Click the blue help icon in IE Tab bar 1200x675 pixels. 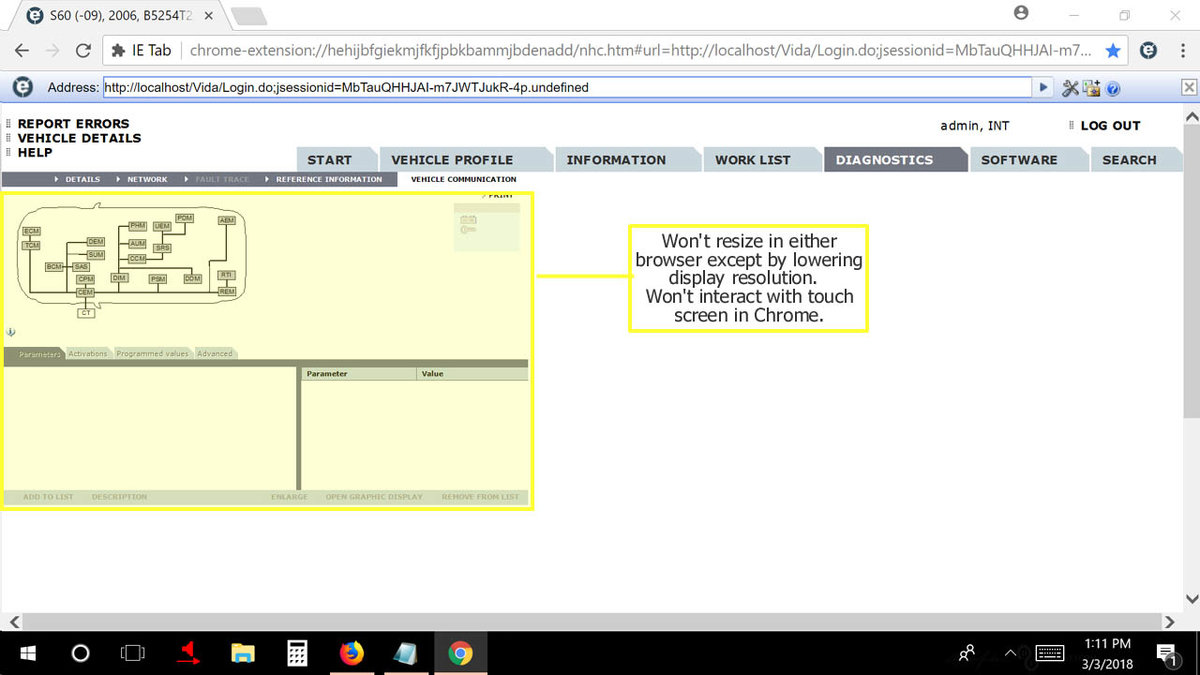click(x=1113, y=88)
